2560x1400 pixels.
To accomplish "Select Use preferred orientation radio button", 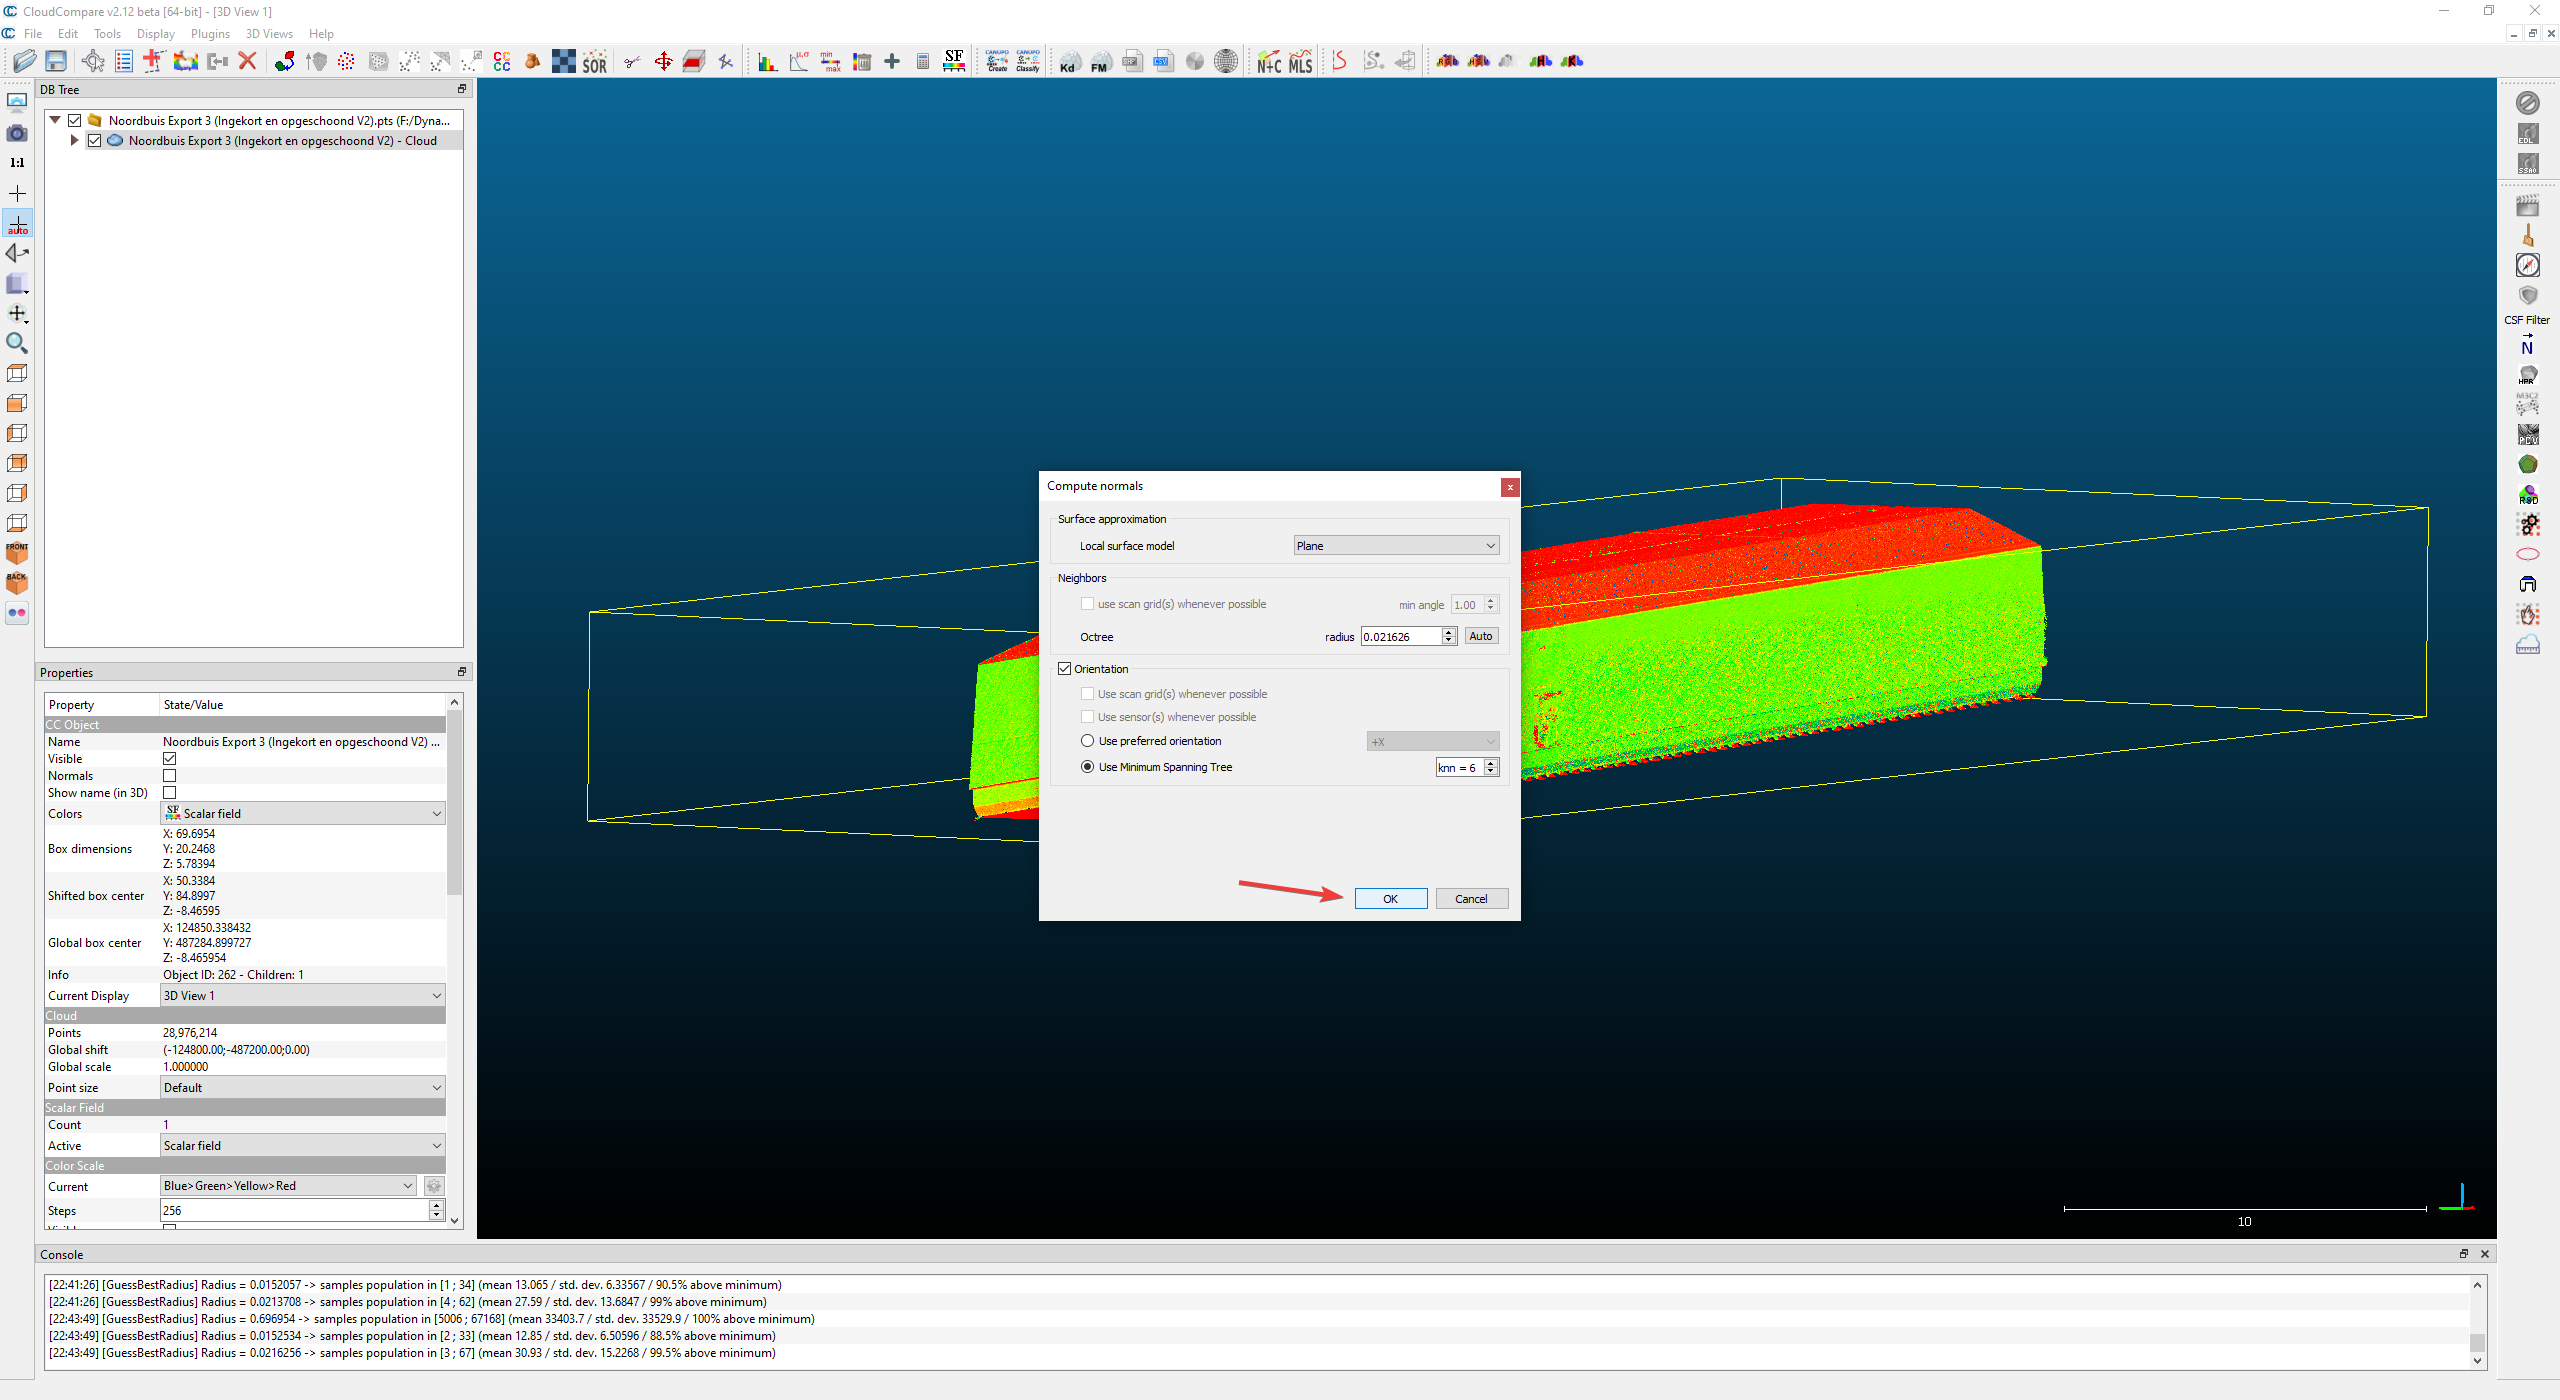I will (x=1087, y=741).
